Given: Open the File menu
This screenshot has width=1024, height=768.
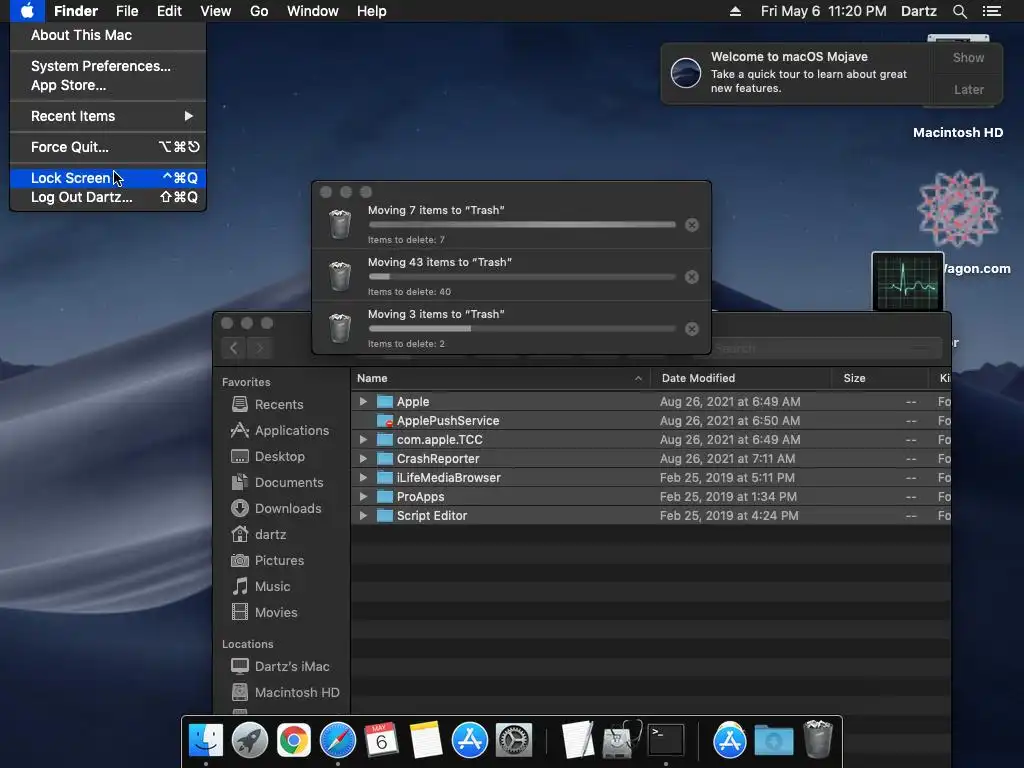Looking at the screenshot, I should pyautogui.click(x=127, y=11).
